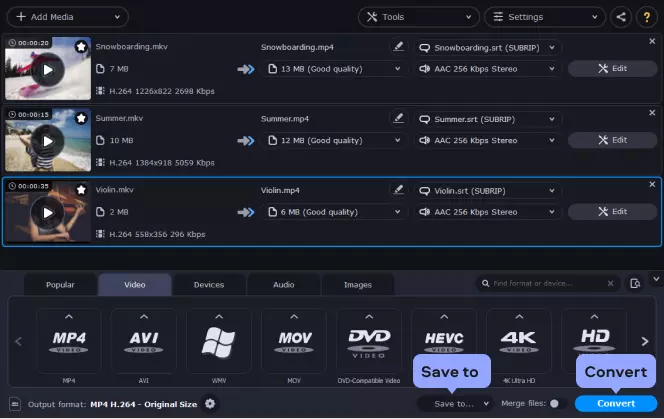Rename Violin.mp4 using pencil icon
The image size is (664, 419).
point(398,190)
